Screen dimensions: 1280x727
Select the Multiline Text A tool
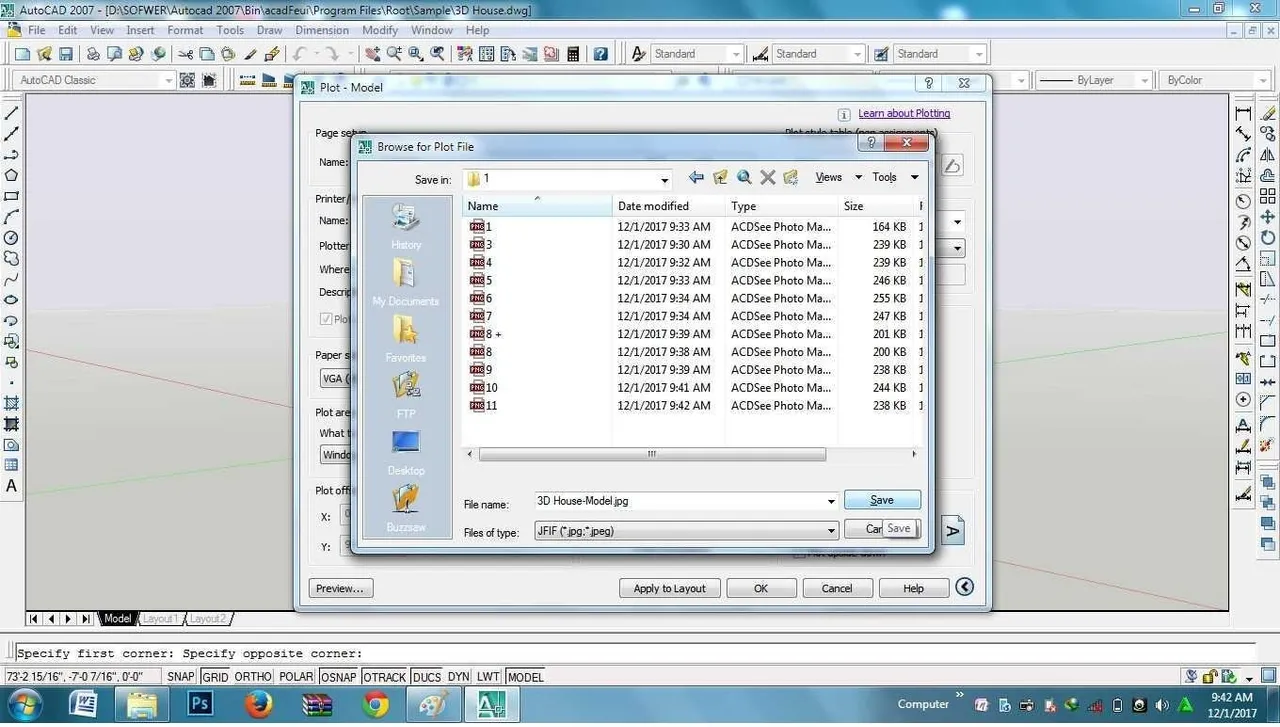pyautogui.click(x=12, y=486)
